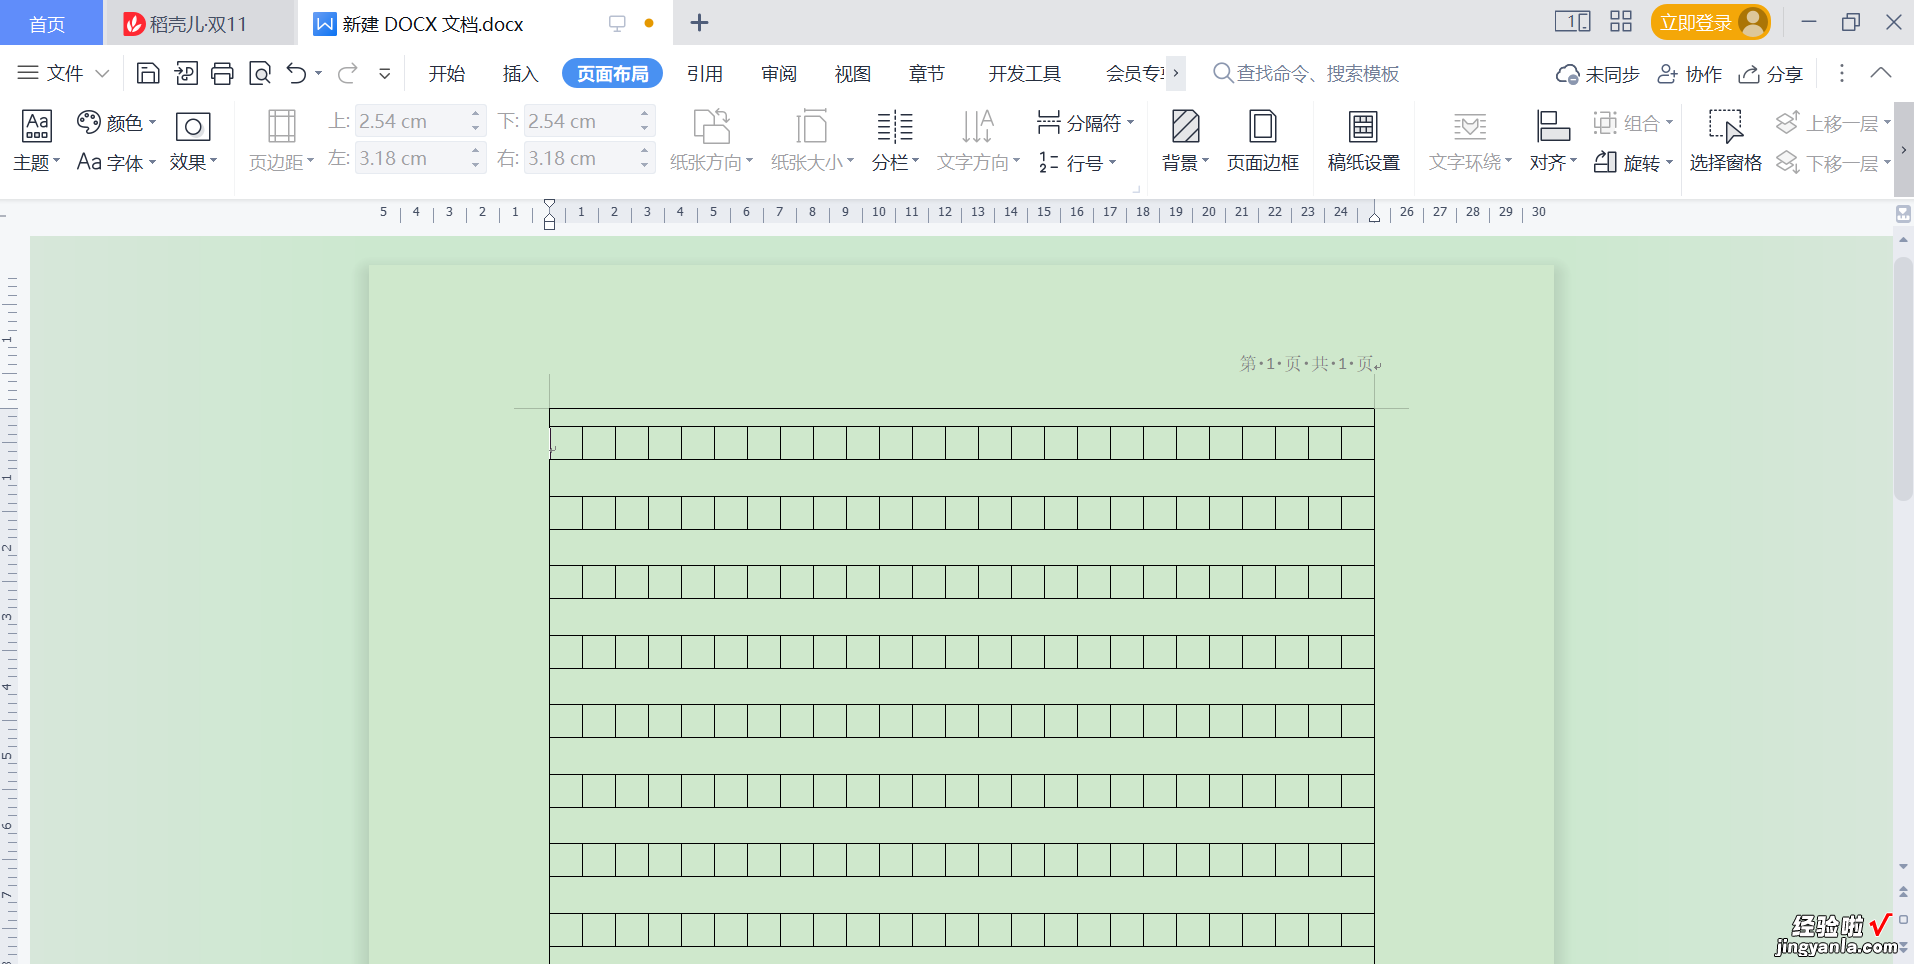Viewport: 1914px width, 964px height.
Task: Click the vertical scrollbar thumb
Action: tap(1903, 378)
